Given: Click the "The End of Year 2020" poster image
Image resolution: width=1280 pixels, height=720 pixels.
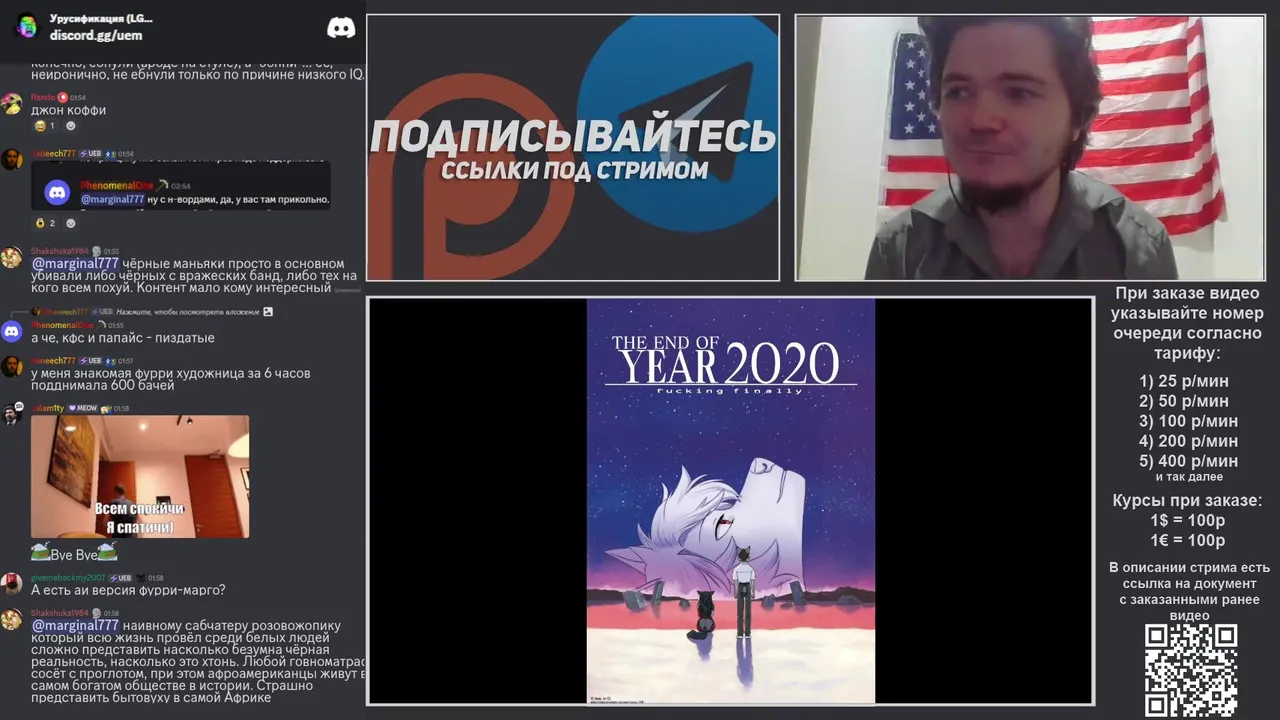Looking at the screenshot, I should coord(731,501).
